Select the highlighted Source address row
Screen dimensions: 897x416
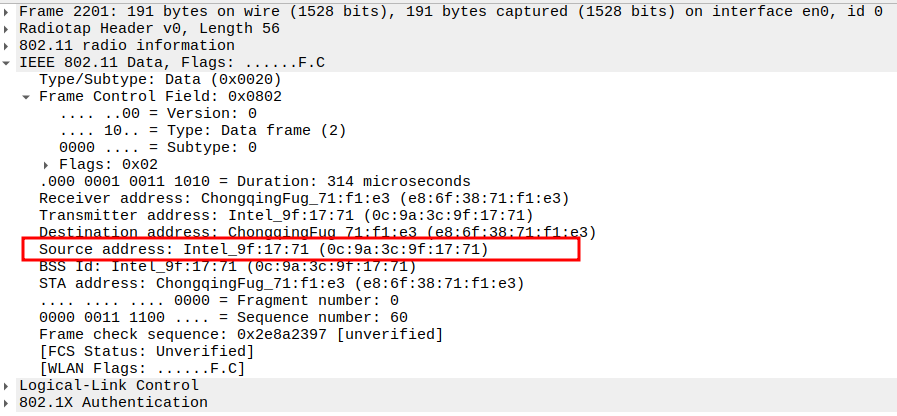point(263,249)
